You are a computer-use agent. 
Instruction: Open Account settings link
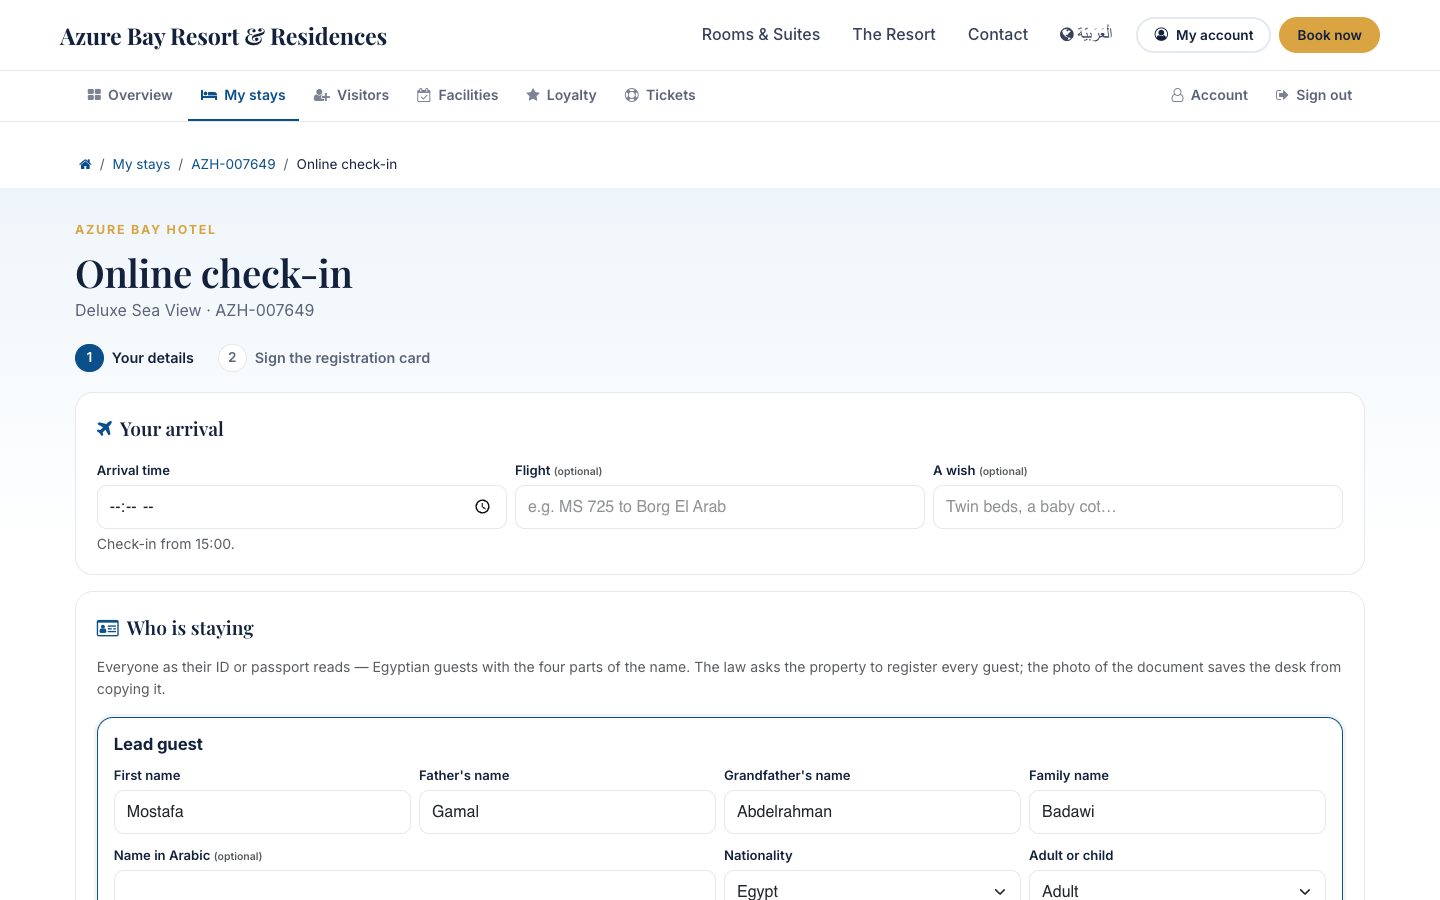(x=1210, y=95)
